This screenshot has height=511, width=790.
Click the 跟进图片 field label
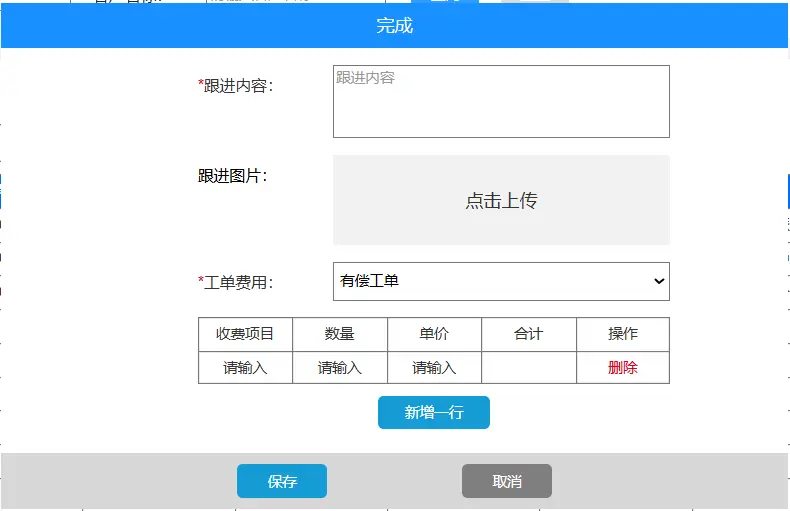(x=233, y=176)
